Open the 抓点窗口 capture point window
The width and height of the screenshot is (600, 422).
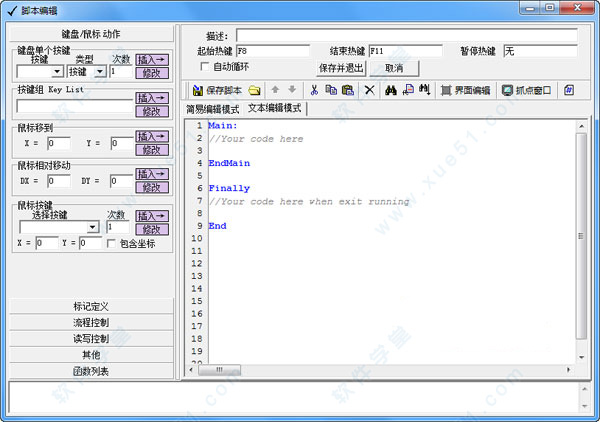coord(526,90)
